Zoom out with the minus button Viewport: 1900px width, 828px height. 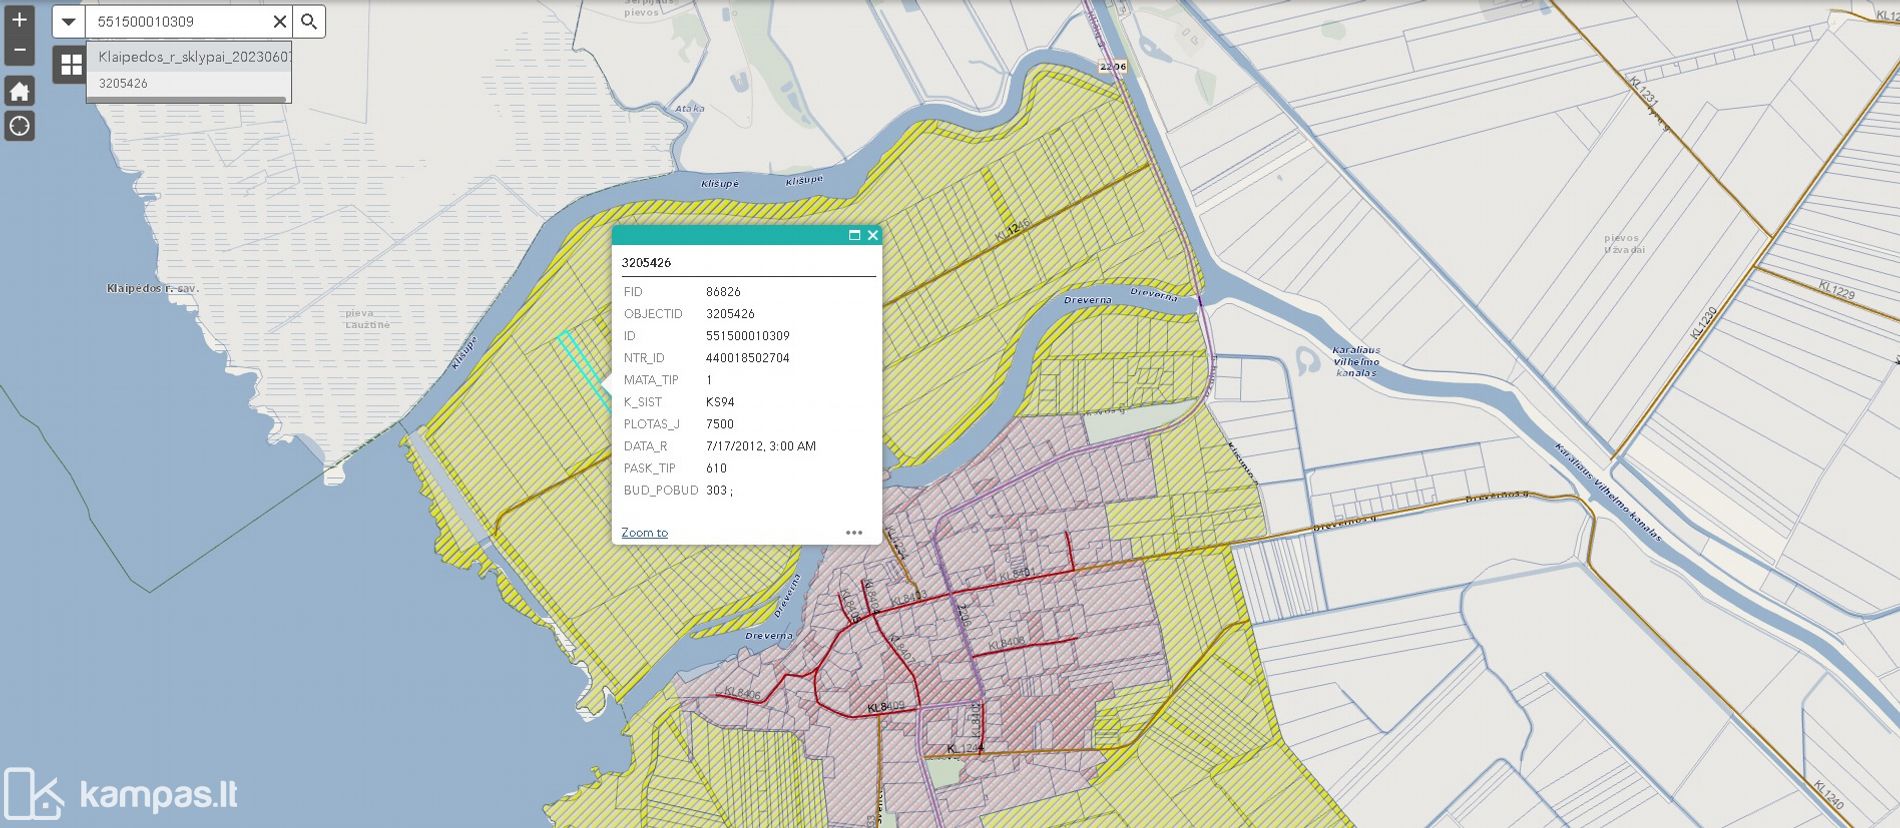click(19, 49)
